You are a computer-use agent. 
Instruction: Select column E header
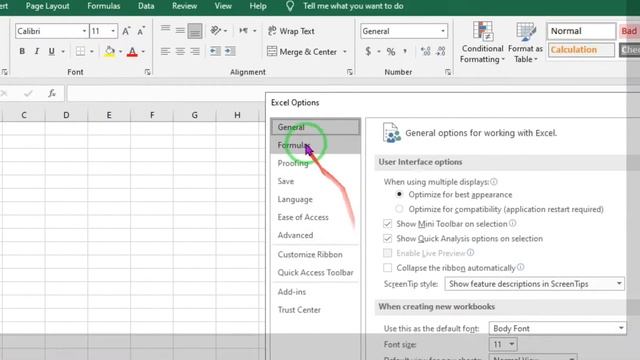(x=109, y=115)
